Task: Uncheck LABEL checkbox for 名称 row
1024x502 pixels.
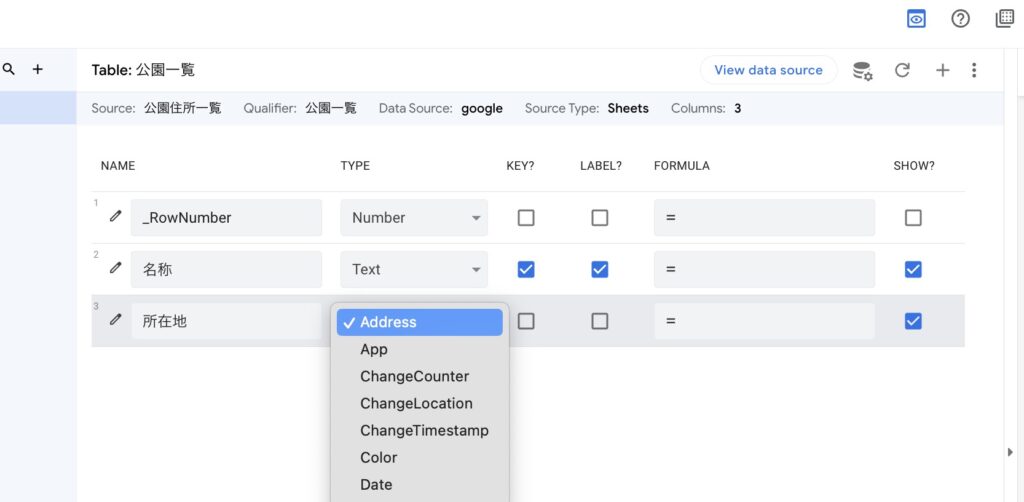Action: 599,269
